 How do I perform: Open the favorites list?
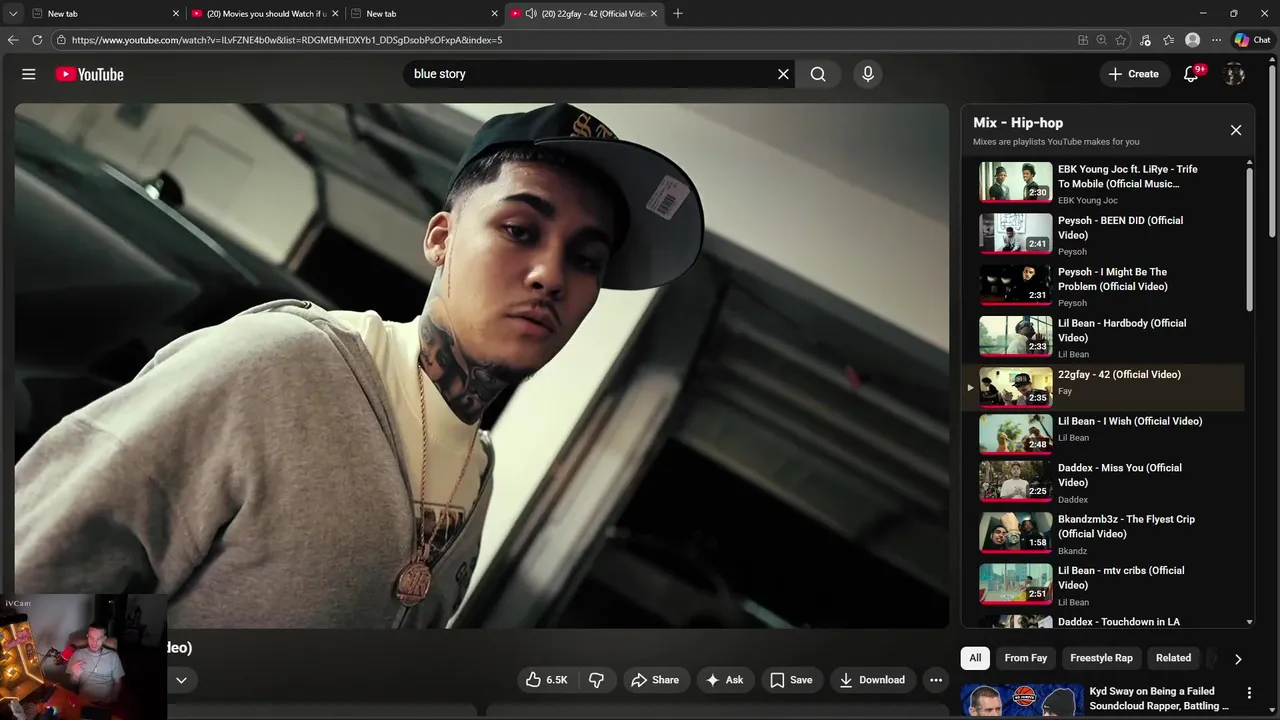[1168, 40]
